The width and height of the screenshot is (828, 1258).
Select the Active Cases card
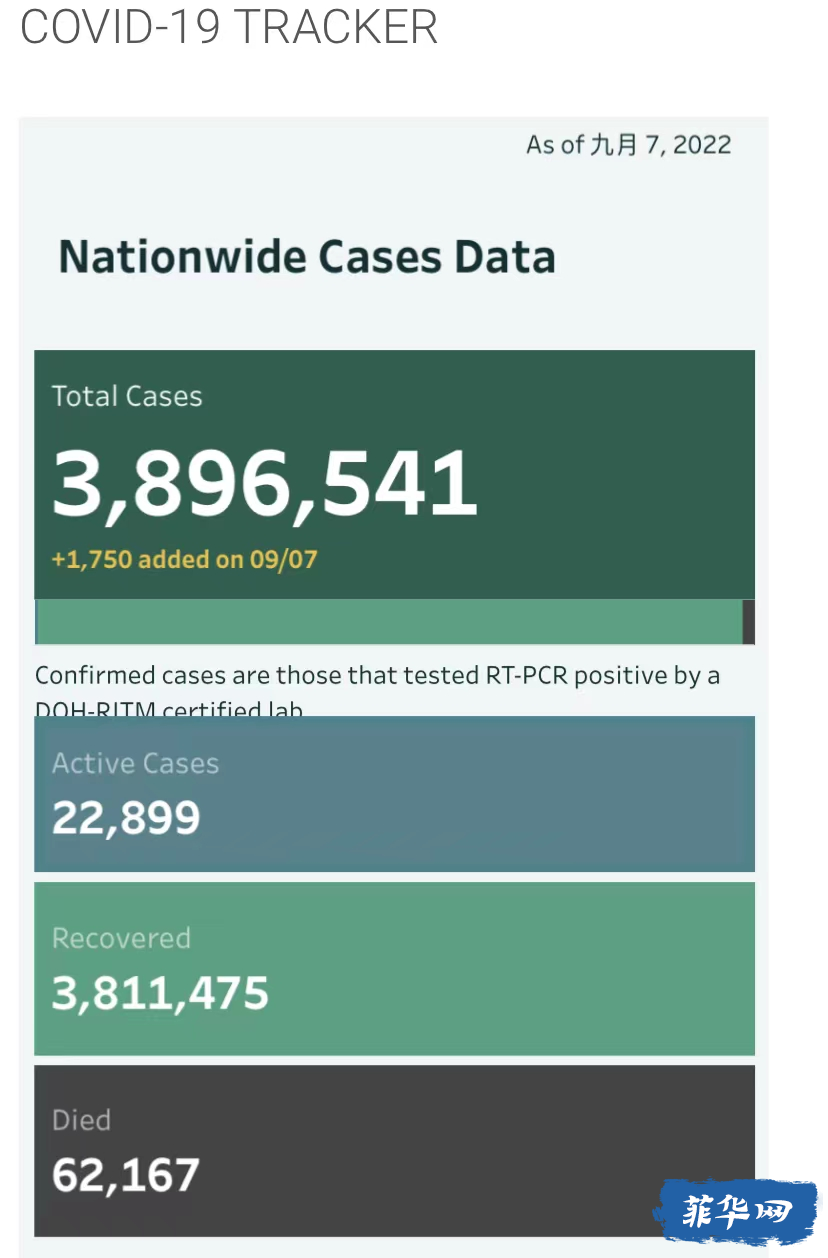[x=394, y=794]
